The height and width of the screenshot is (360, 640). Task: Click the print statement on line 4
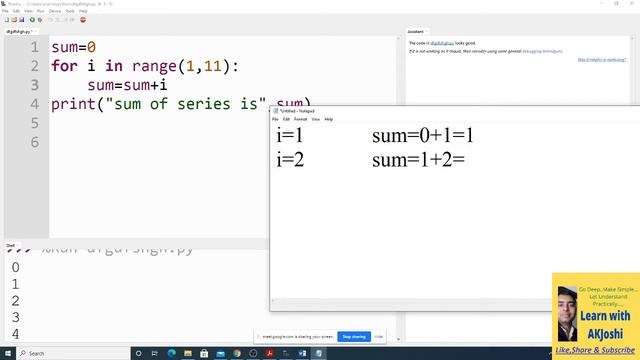coord(181,104)
